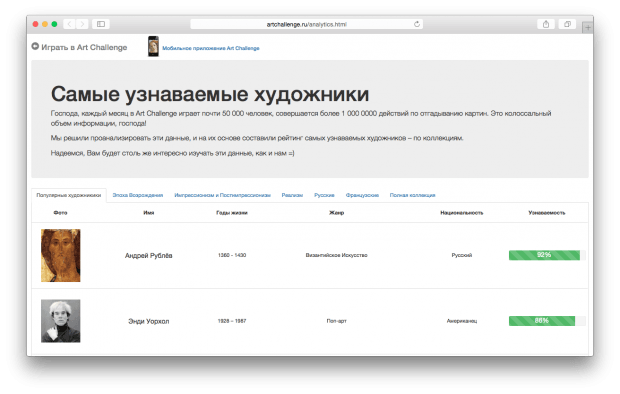620x394 pixels.
Task: Click the artchallenge.ru address bar
Action: (x=306, y=24)
